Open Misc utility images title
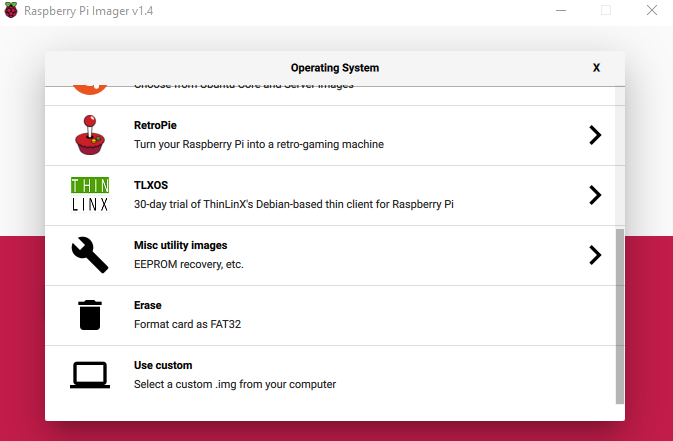This screenshot has width=673, height=441. (x=180, y=245)
